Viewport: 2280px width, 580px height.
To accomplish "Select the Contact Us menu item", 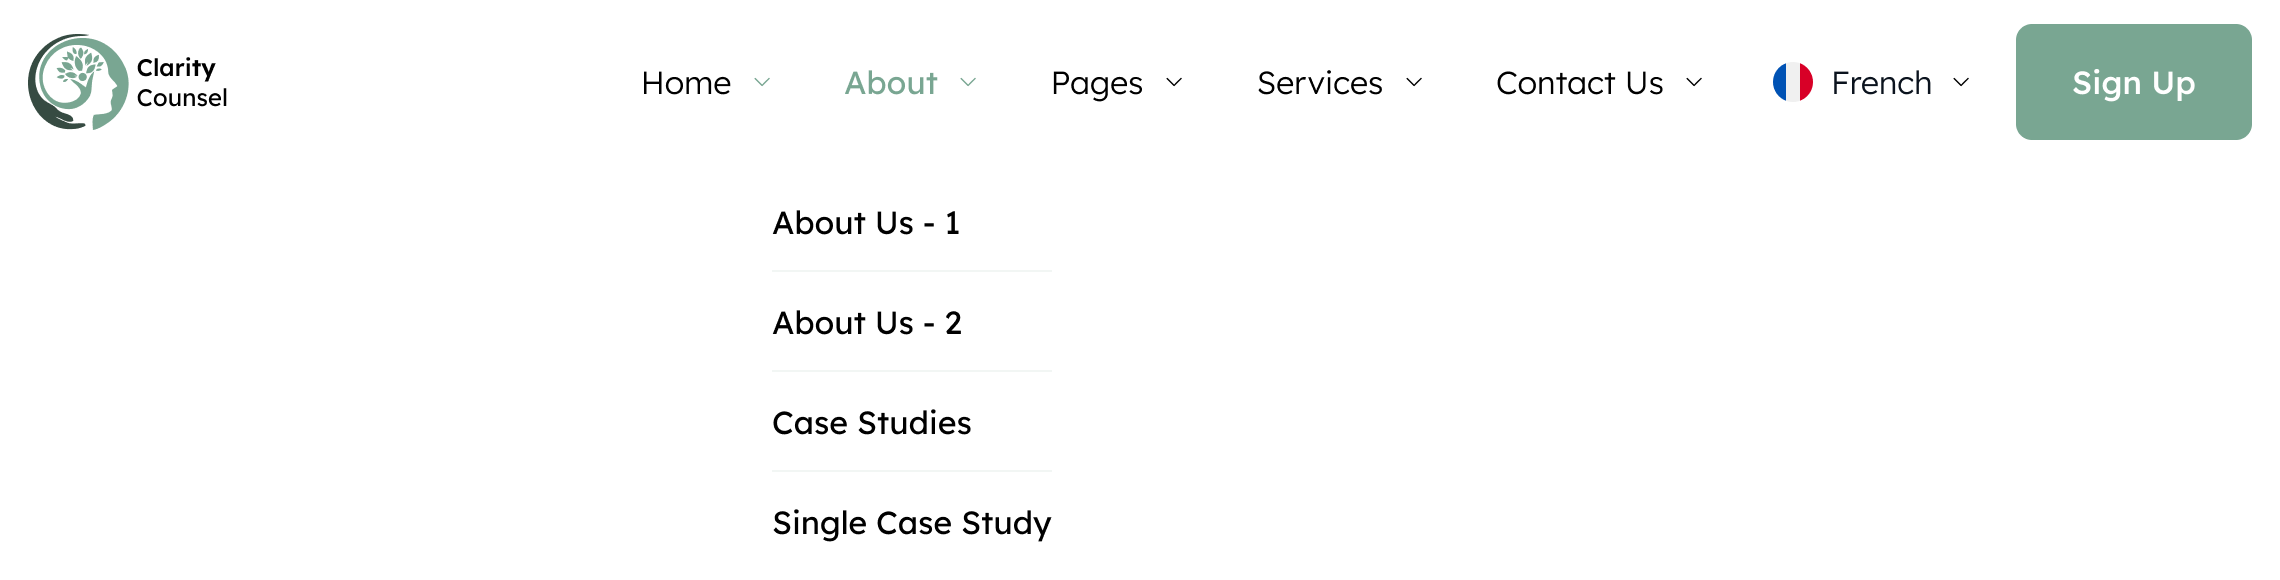I will pyautogui.click(x=1579, y=83).
